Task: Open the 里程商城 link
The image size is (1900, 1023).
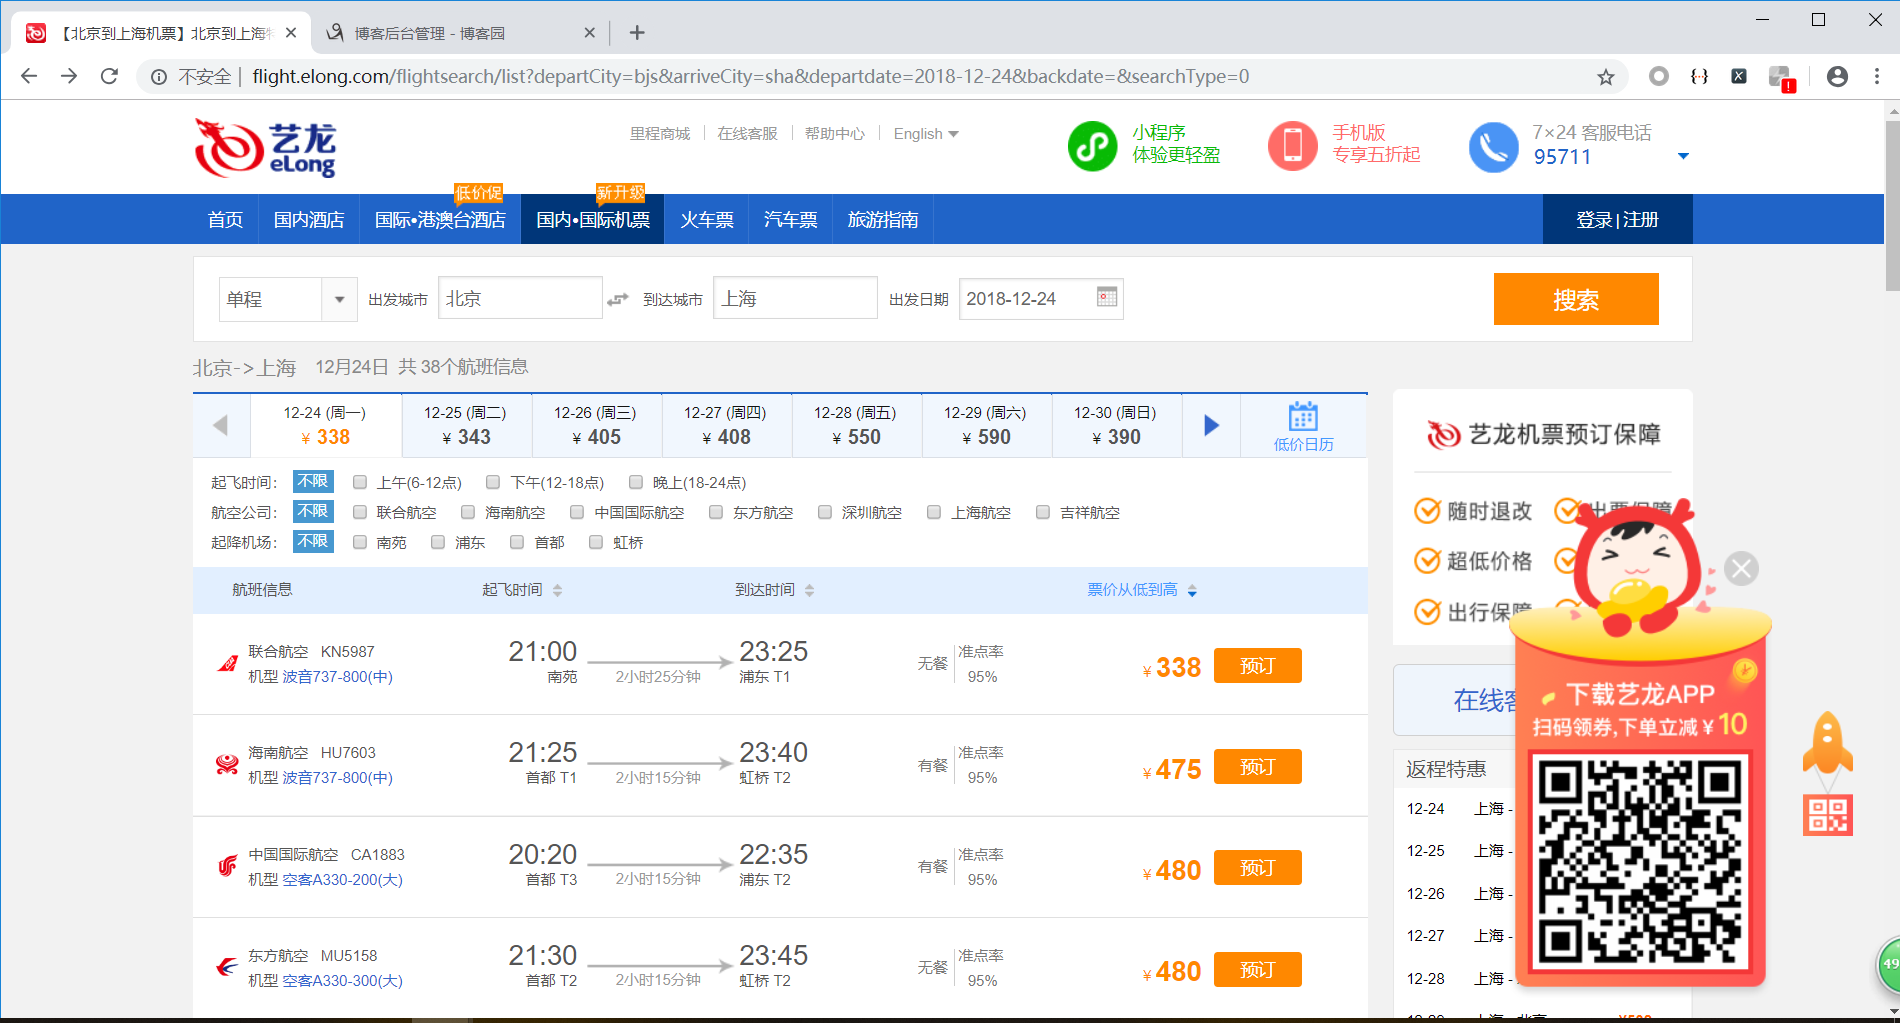Action: [660, 134]
